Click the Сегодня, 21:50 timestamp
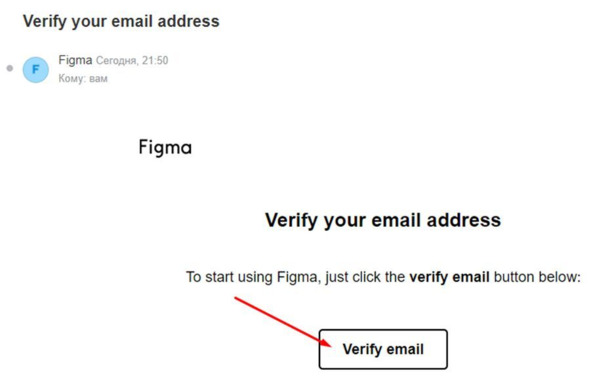Screen dimensions: 591x381 [x=132, y=60]
